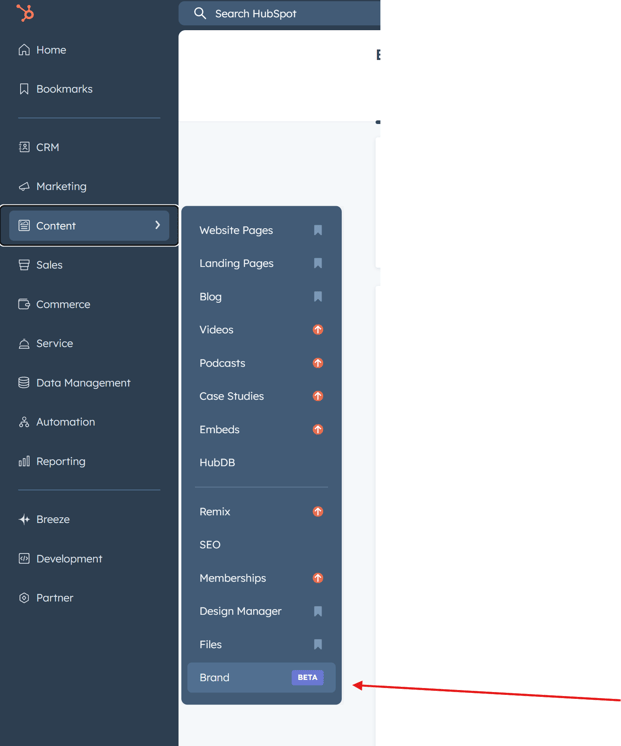Image resolution: width=621 pixels, height=746 pixels.
Task: Click the Bookmarks icon in sidebar
Action: coord(24,89)
